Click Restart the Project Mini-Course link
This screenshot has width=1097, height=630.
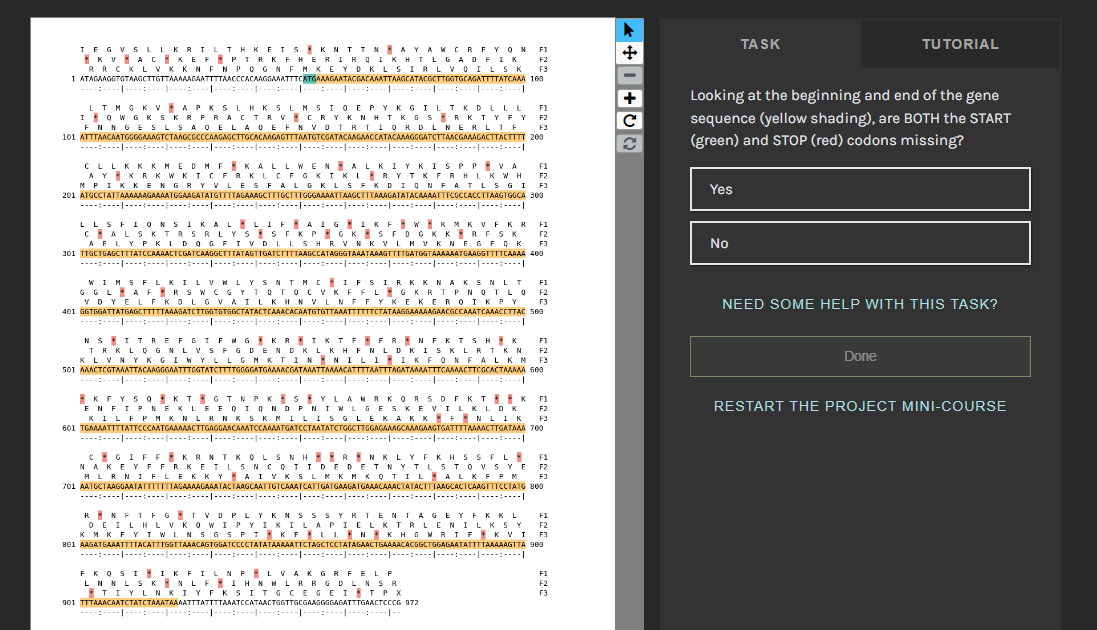coord(860,406)
